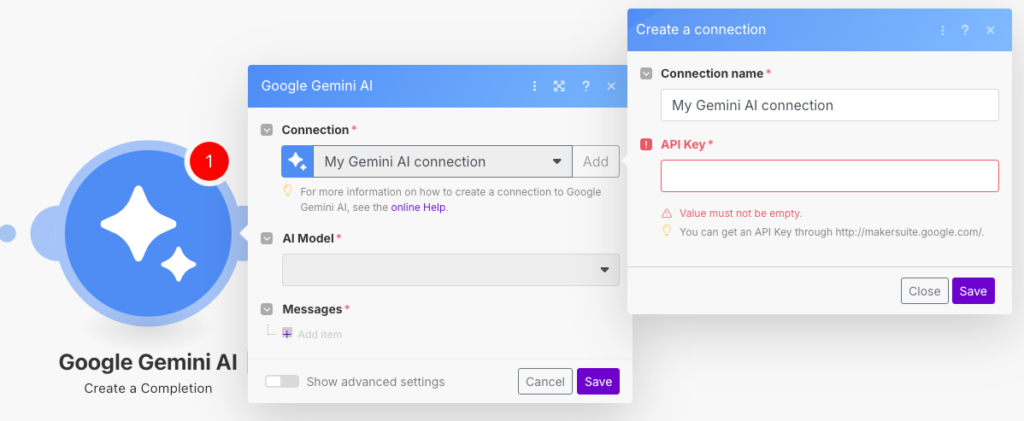
Task: Click the red error badge on the module
Action: pos(209,161)
